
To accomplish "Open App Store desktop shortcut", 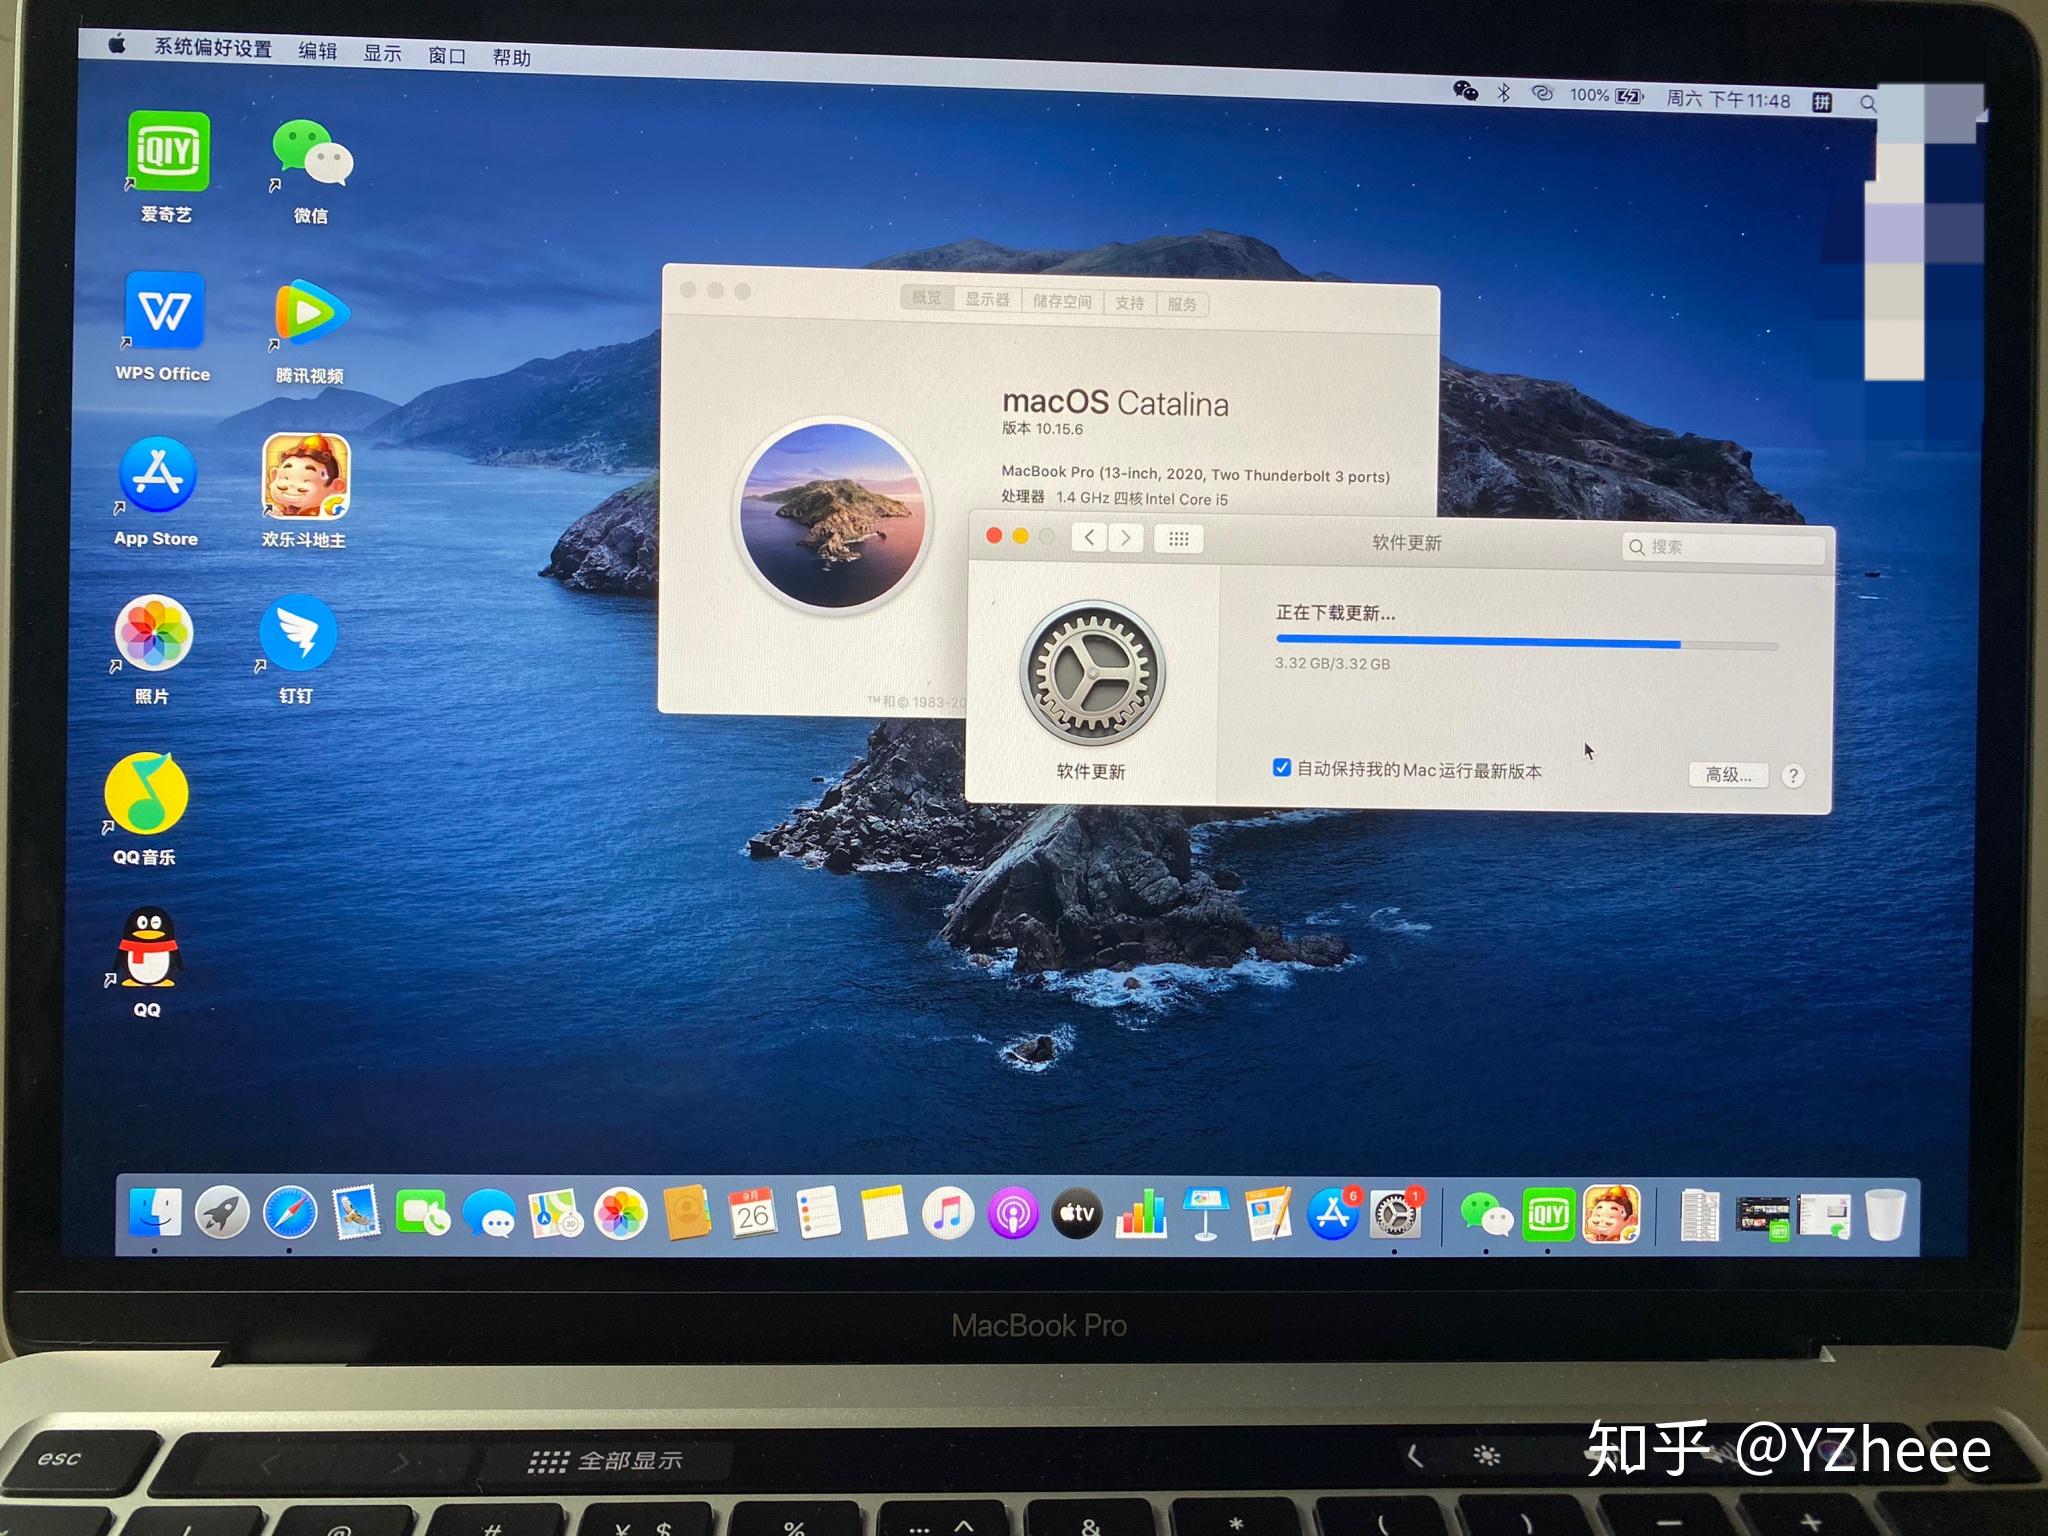I will click(157, 475).
